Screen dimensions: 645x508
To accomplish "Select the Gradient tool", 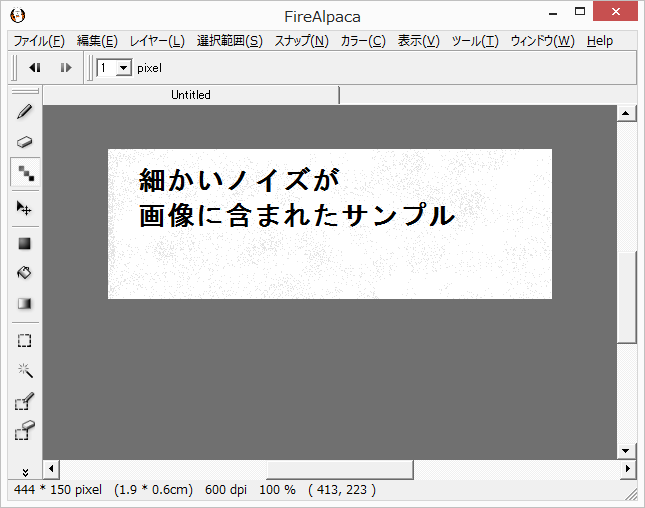I will (25, 304).
